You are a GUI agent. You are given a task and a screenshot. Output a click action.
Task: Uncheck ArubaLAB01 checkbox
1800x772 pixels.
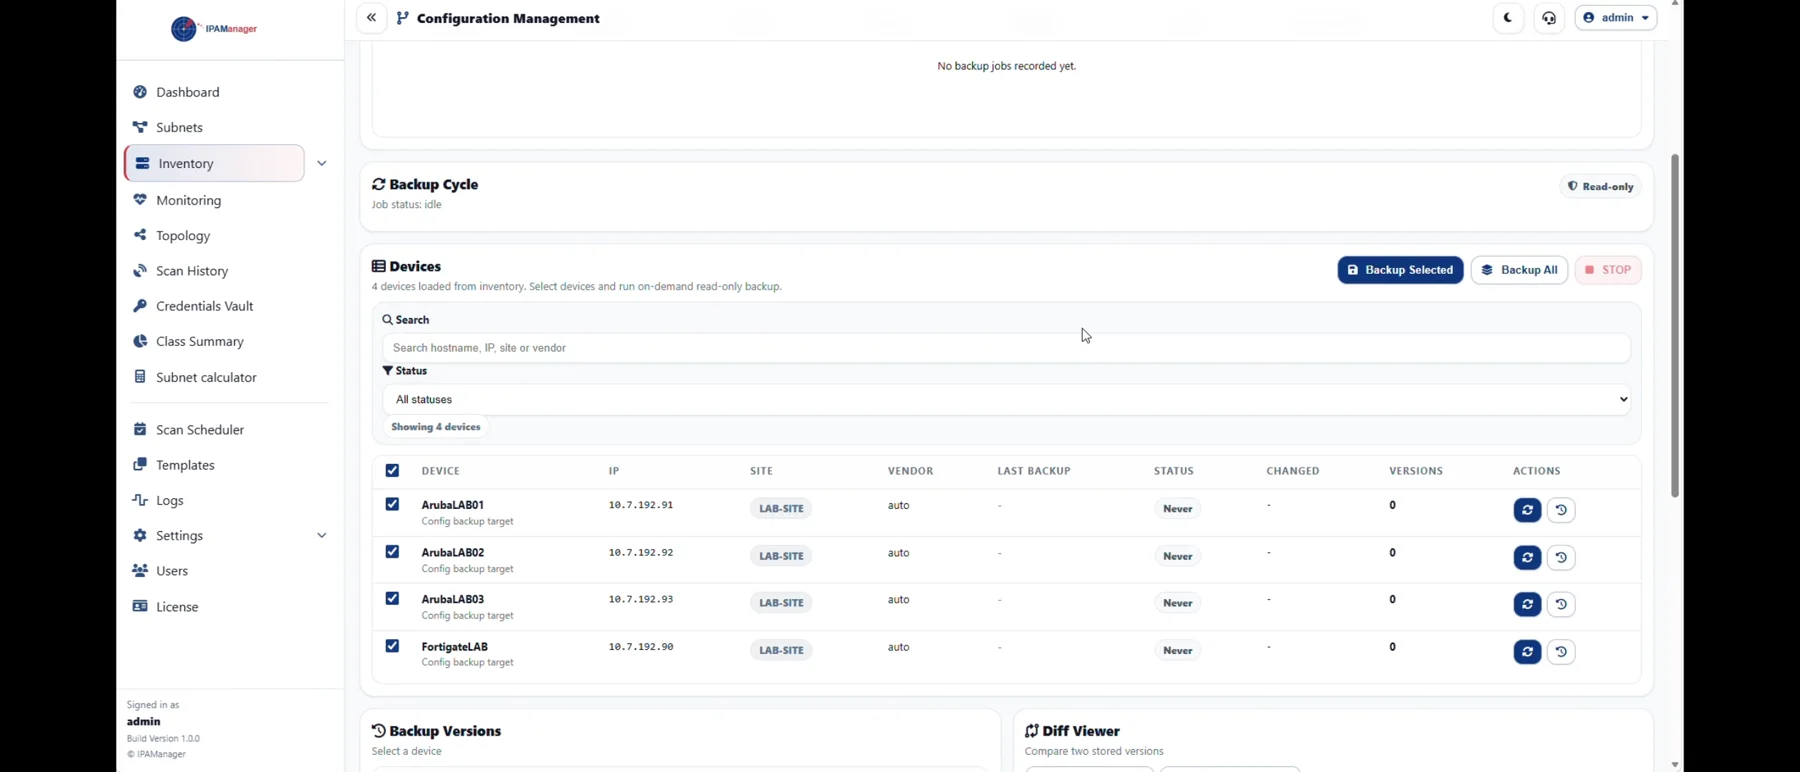(392, 505)
